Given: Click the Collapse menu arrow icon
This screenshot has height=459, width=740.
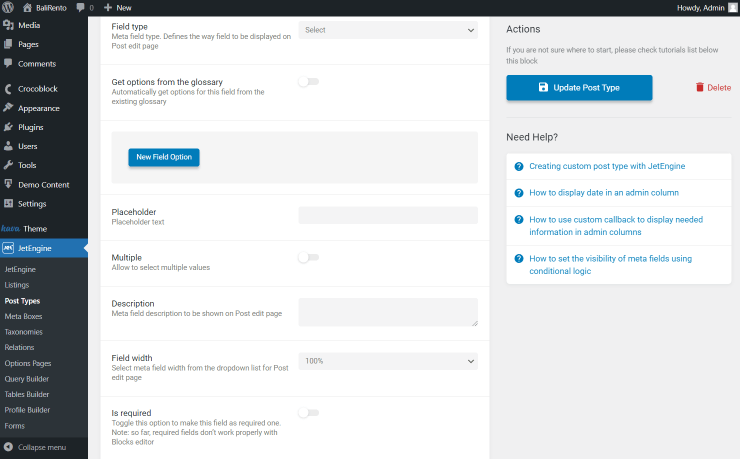Looking at the screenshot, I should pyautogui.click(x=8, y=447).
